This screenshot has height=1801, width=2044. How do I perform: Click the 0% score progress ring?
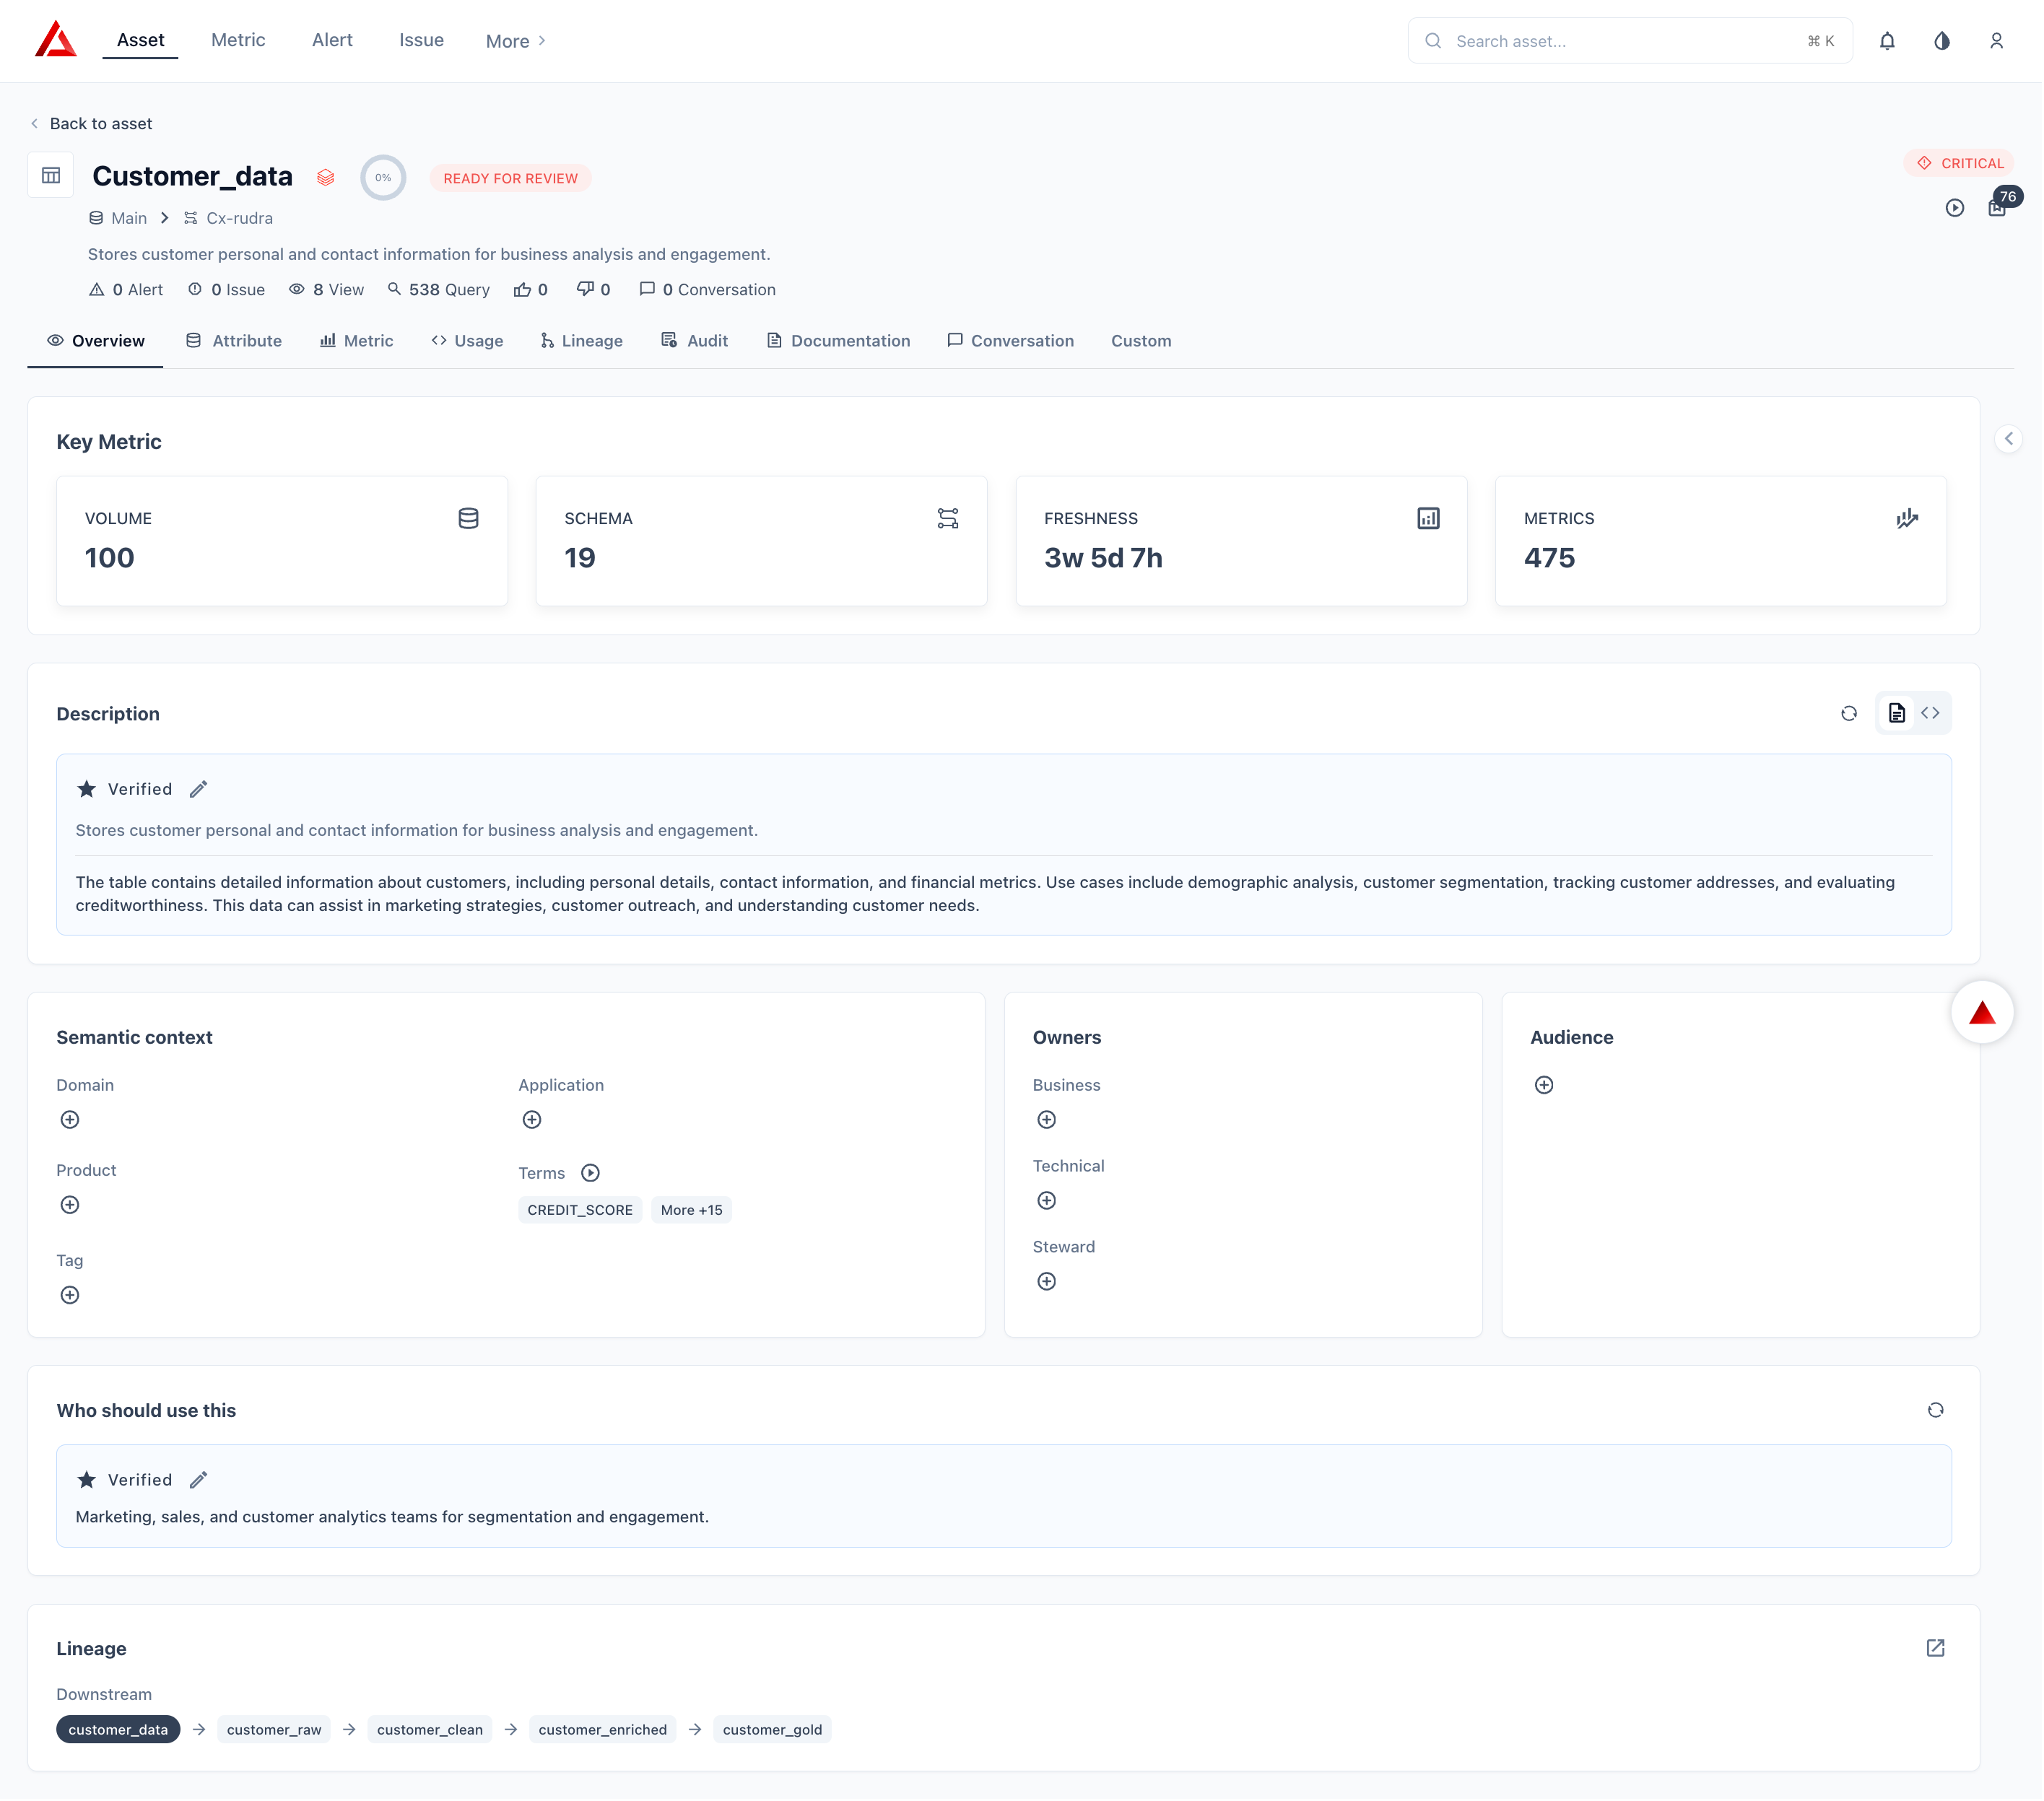pyautogui.click(x=384, y=178)
